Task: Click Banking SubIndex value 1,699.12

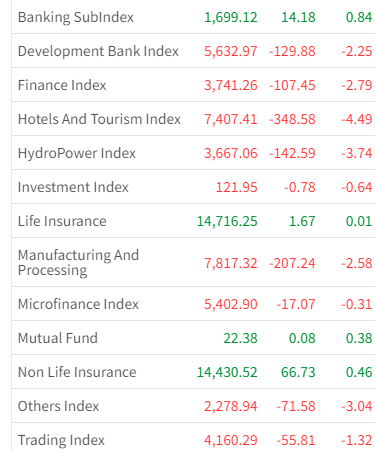Action: pyautogui.click(x=231, y=18)
